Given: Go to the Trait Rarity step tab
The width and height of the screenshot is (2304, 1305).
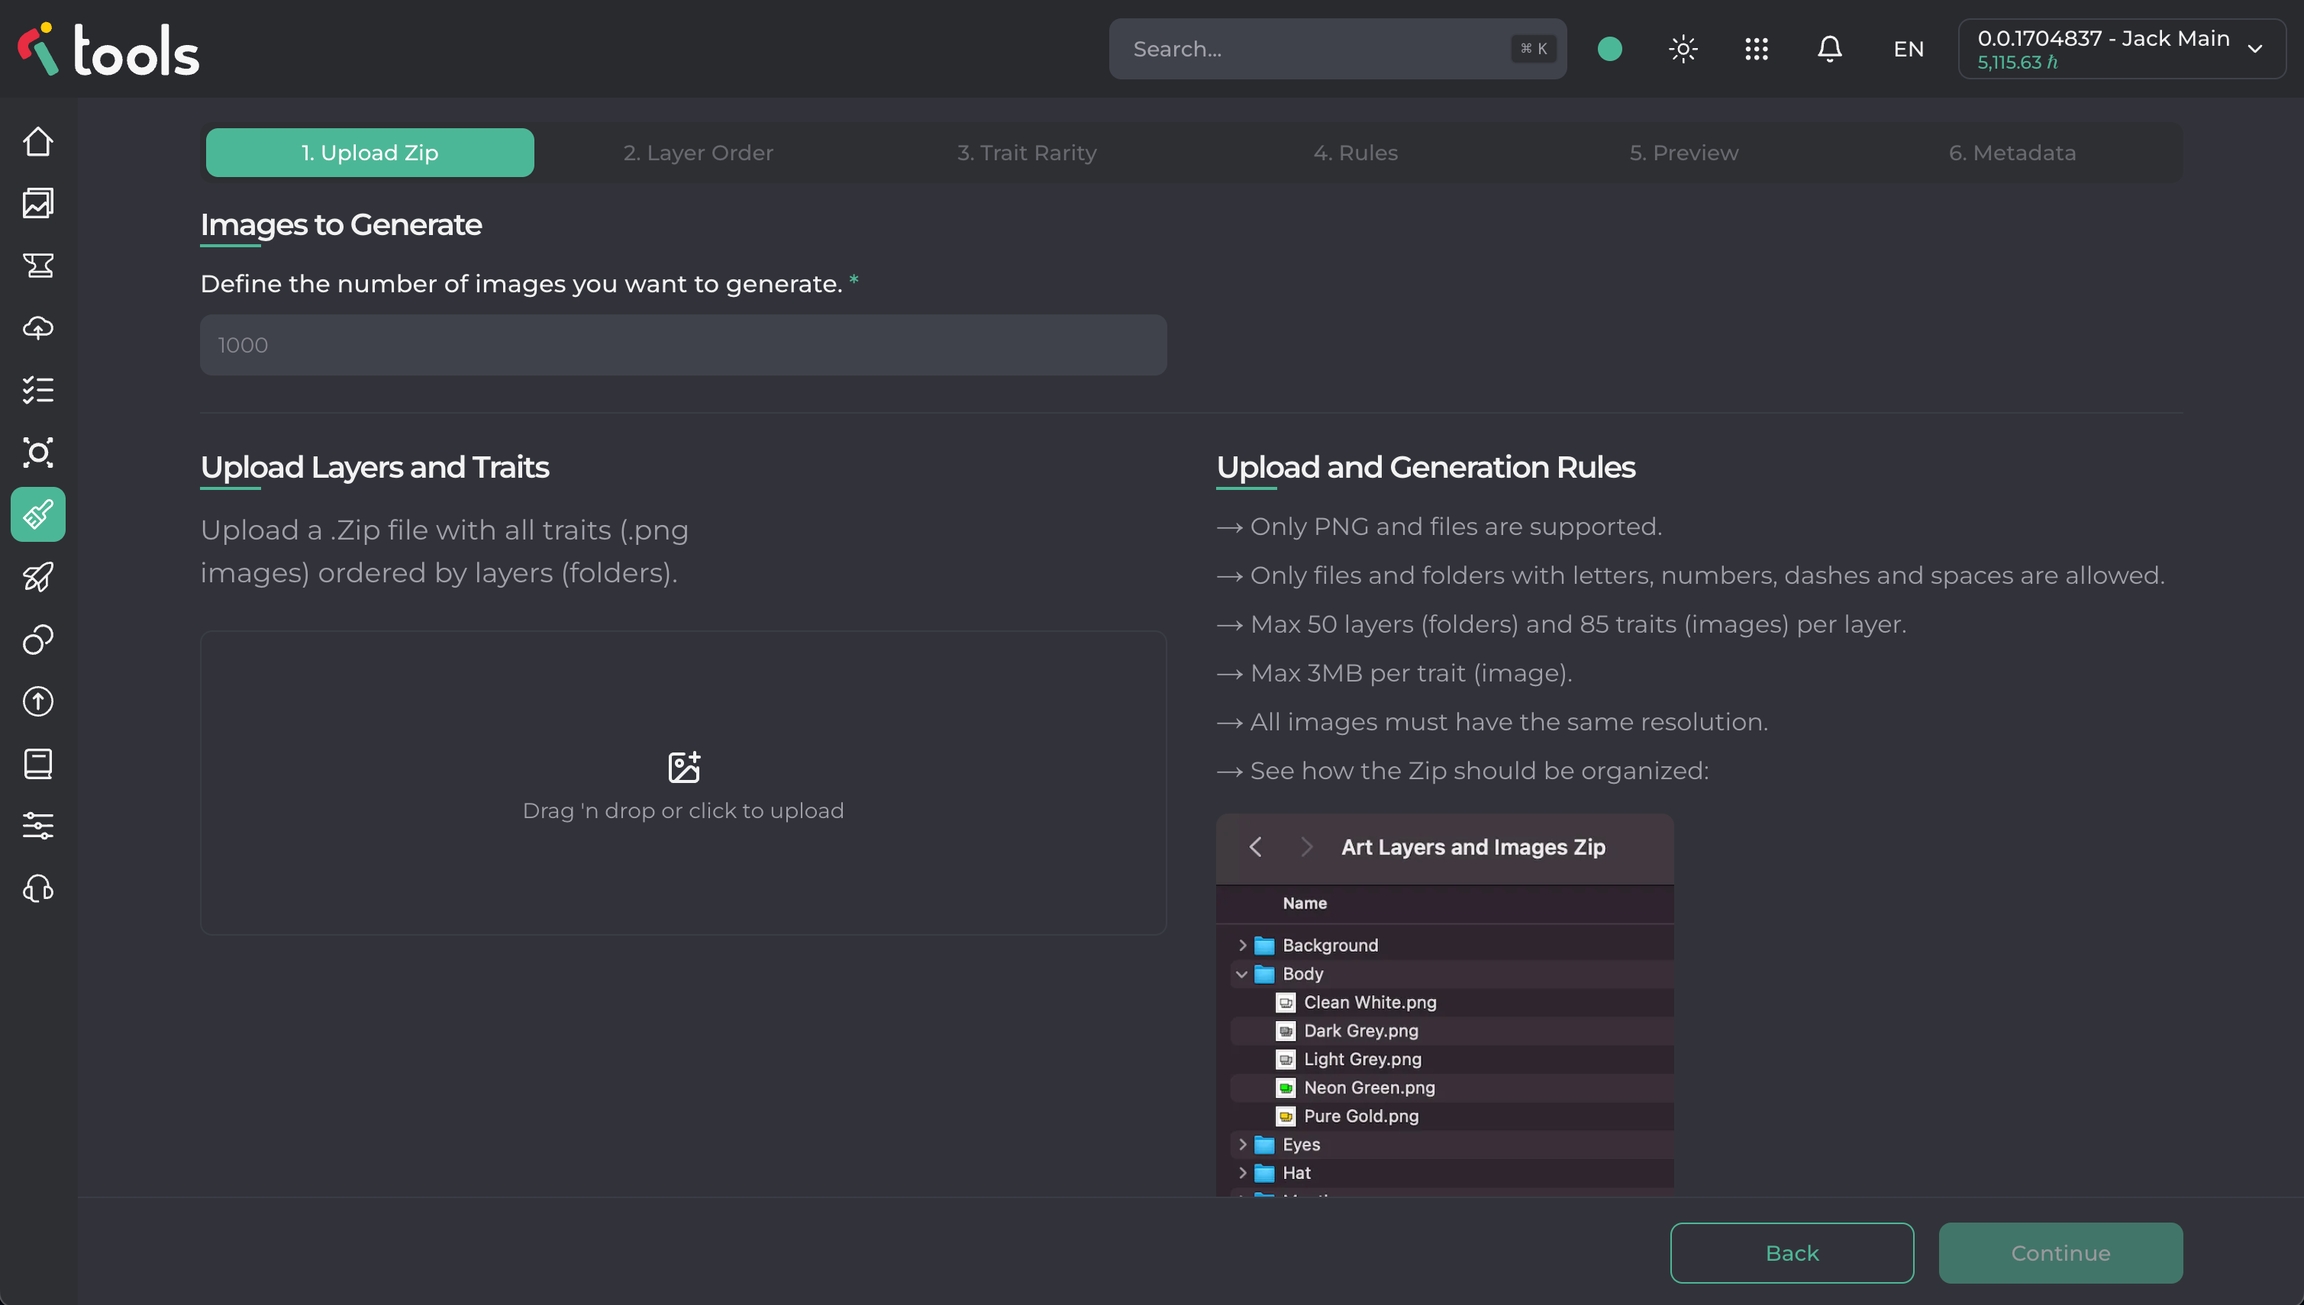Looking at the screenshot, I should pos(1026,153).
